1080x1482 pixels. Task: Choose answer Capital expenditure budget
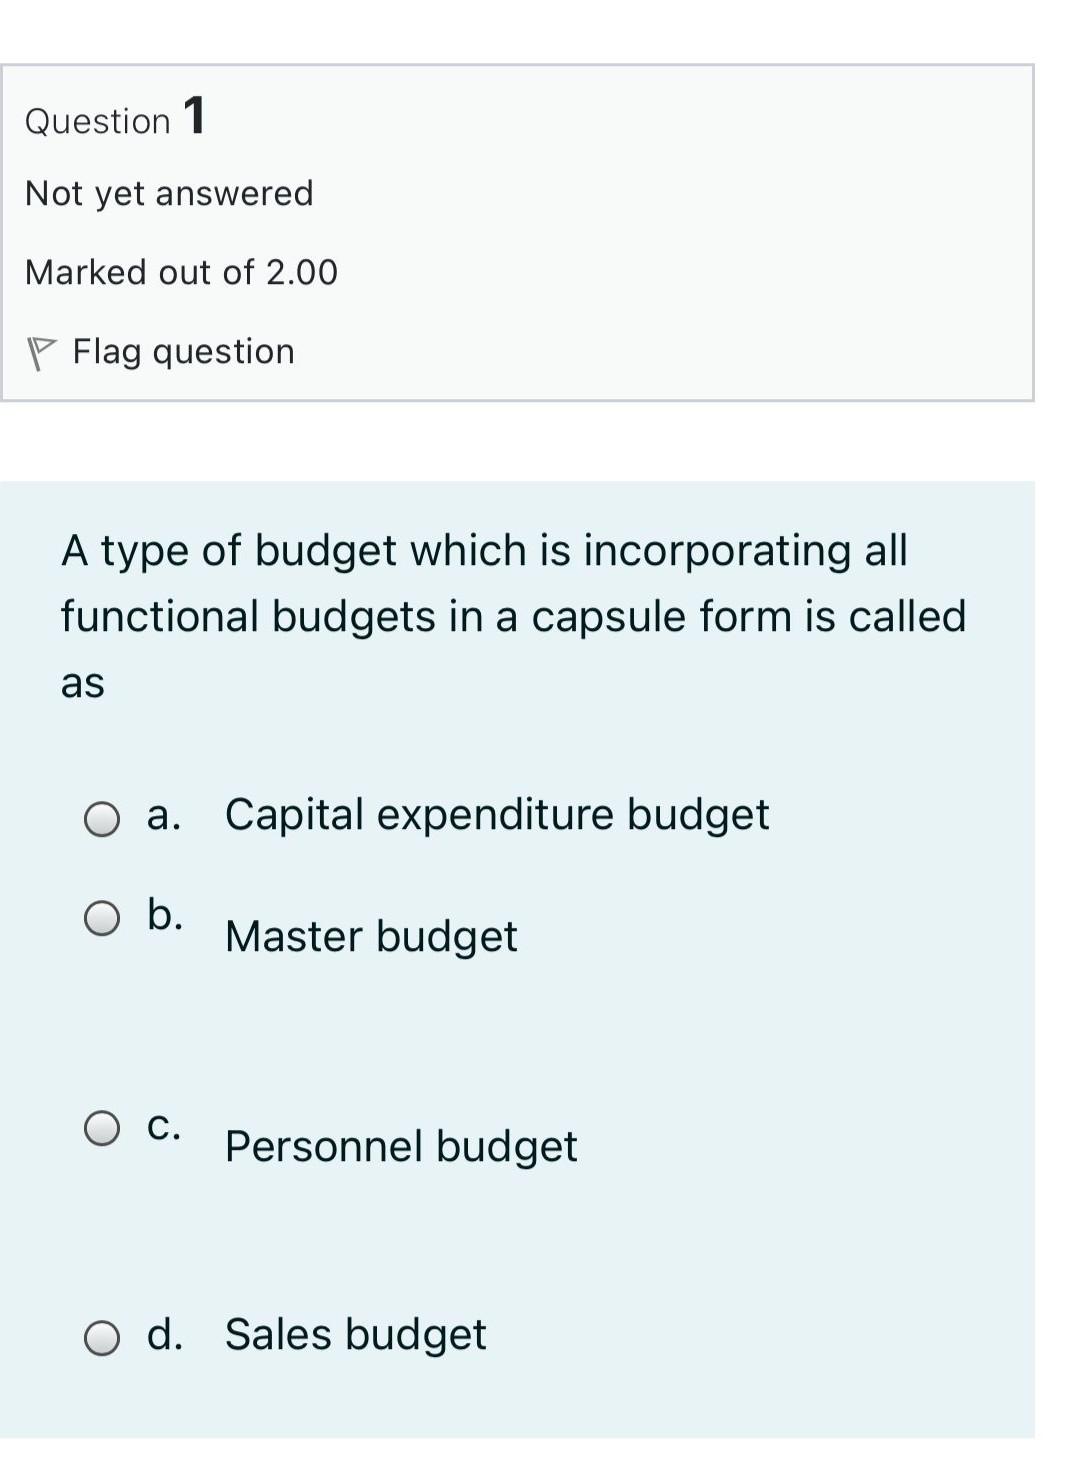[496, 814]
